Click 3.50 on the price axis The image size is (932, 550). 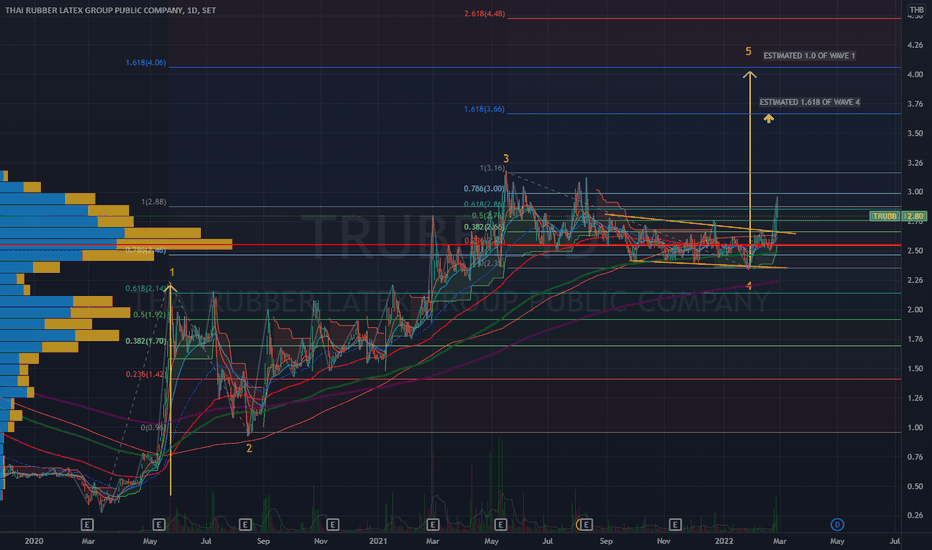(x=915, y=133)
